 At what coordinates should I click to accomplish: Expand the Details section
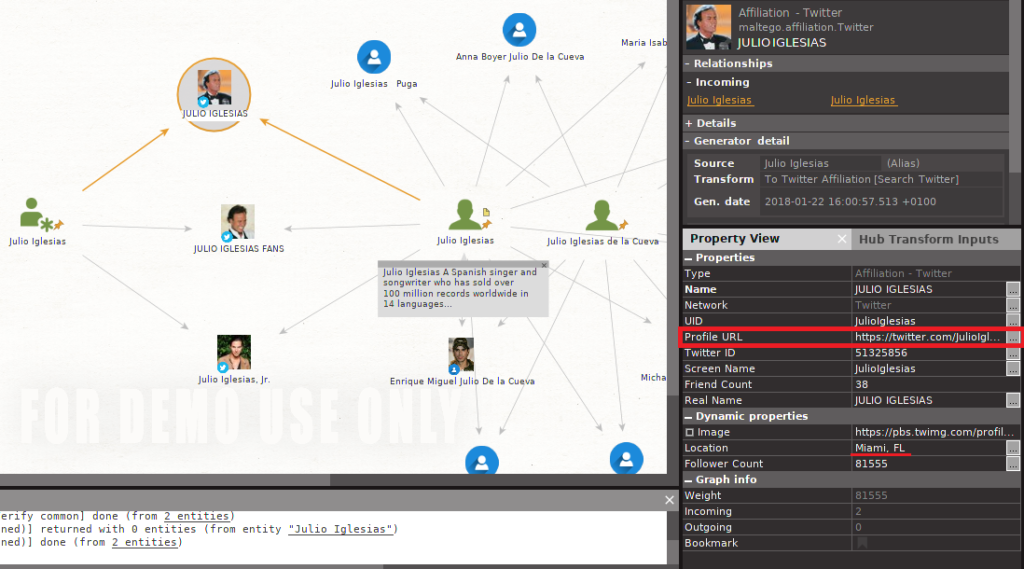click(x=688, y=123)
